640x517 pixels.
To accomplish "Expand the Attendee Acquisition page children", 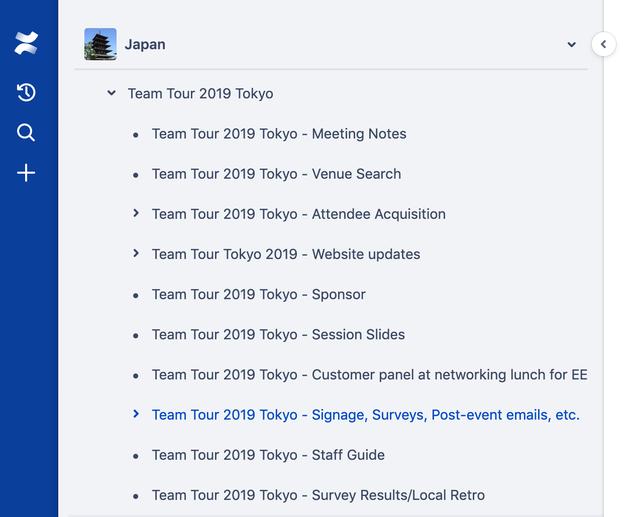I will click(x=136, y=213).
